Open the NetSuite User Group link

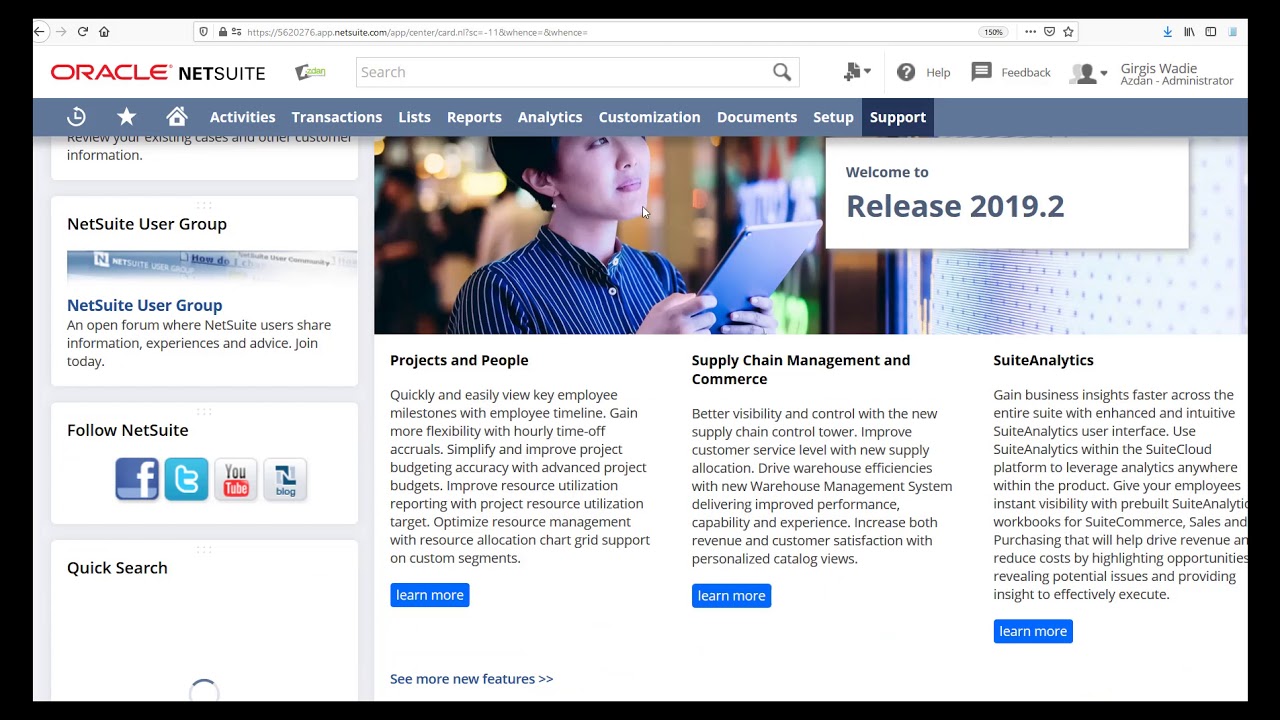point(144,305)
